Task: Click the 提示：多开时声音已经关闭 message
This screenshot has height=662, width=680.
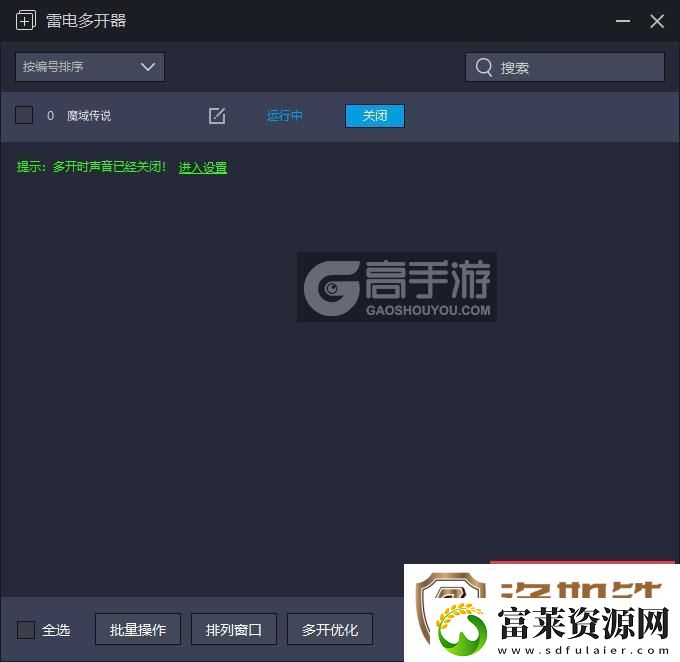Action: [x=91, y=167]
